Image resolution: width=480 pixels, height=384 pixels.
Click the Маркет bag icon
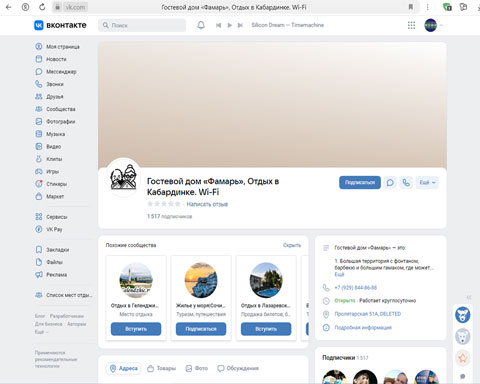[39, 196]
